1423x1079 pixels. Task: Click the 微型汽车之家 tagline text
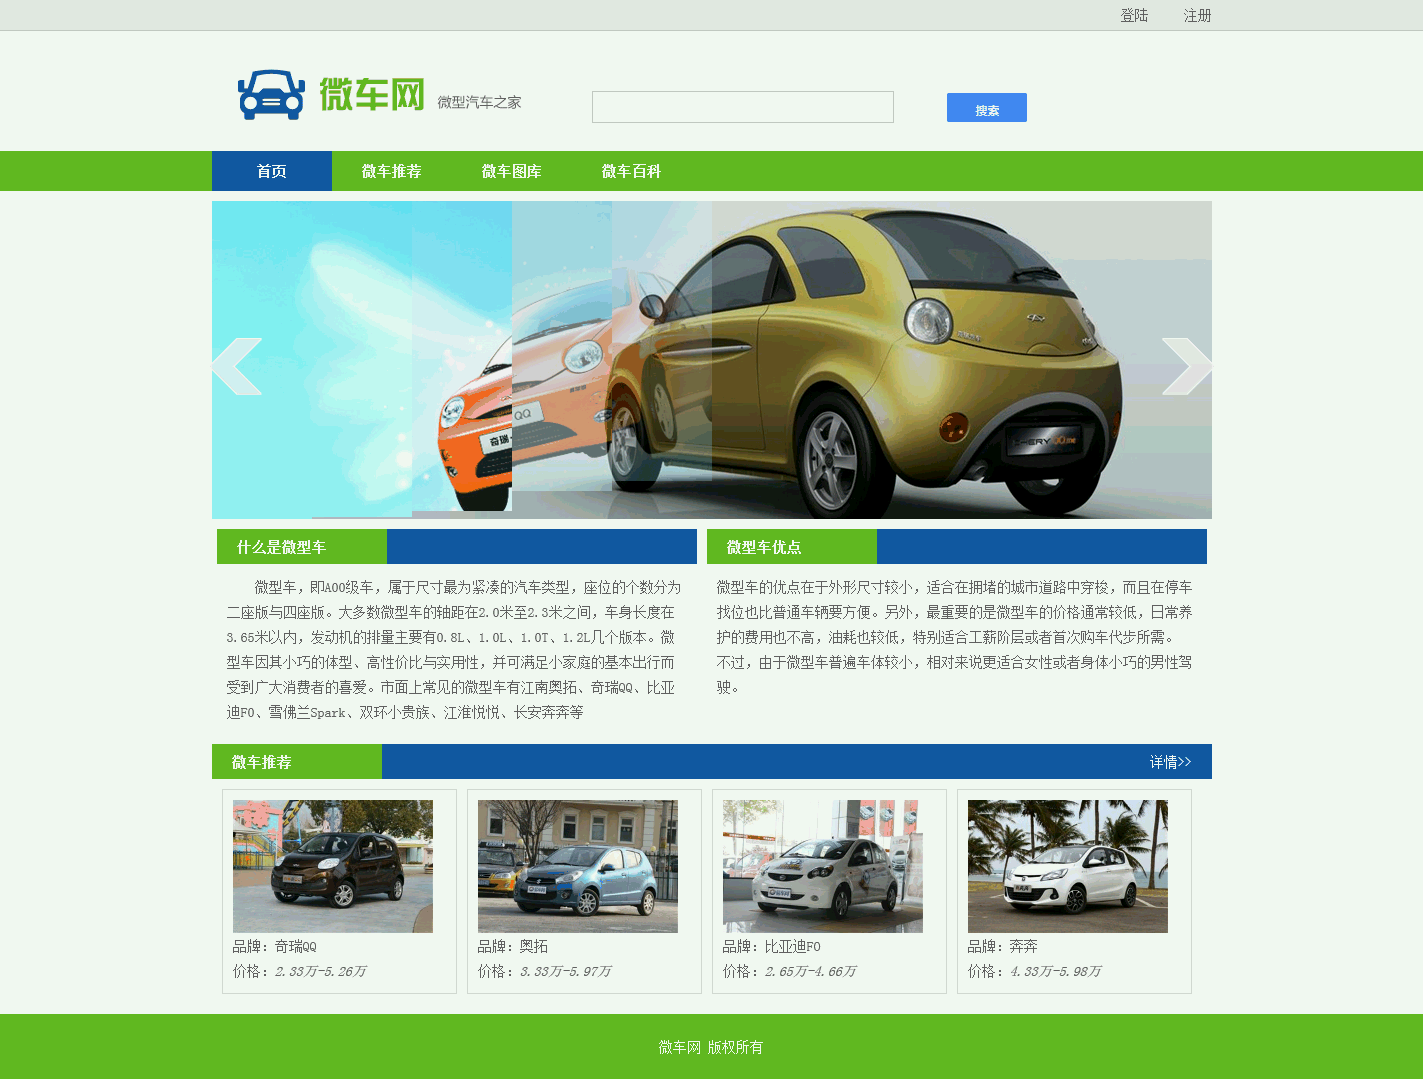[479, 102]
